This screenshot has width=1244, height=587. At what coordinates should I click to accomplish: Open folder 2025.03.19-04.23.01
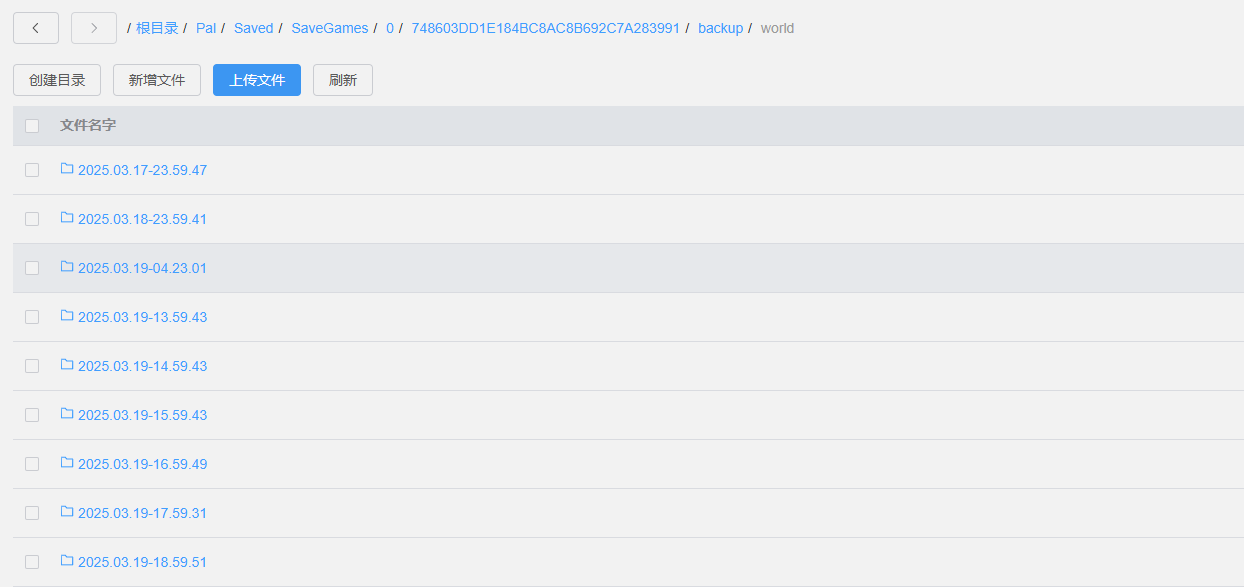pyautogui.click(x=142, y=268)
